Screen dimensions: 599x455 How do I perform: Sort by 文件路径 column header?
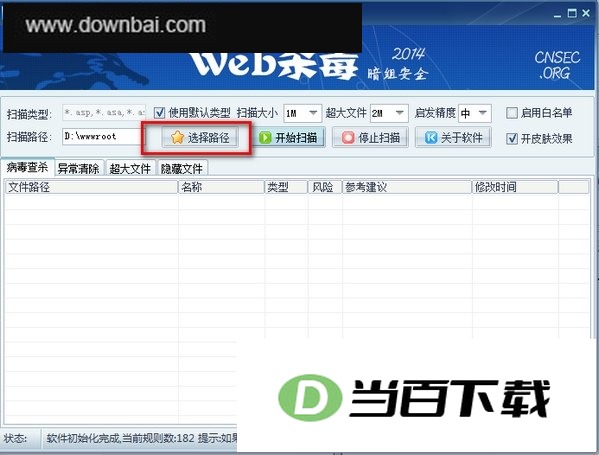click(91, 187)
